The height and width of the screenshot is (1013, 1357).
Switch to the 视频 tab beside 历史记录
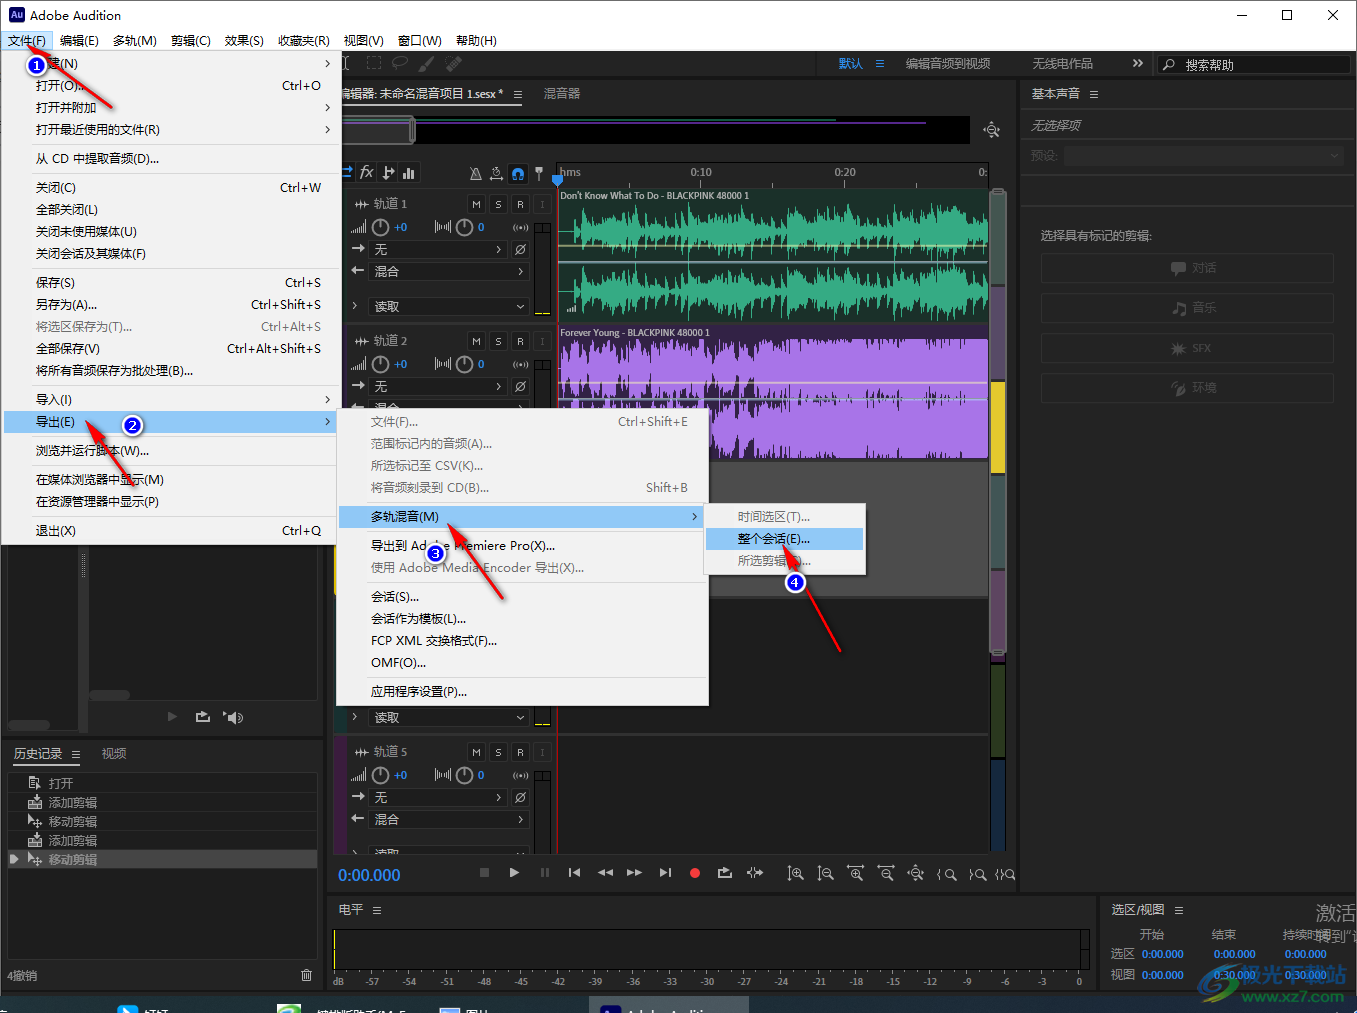[114, 754]
